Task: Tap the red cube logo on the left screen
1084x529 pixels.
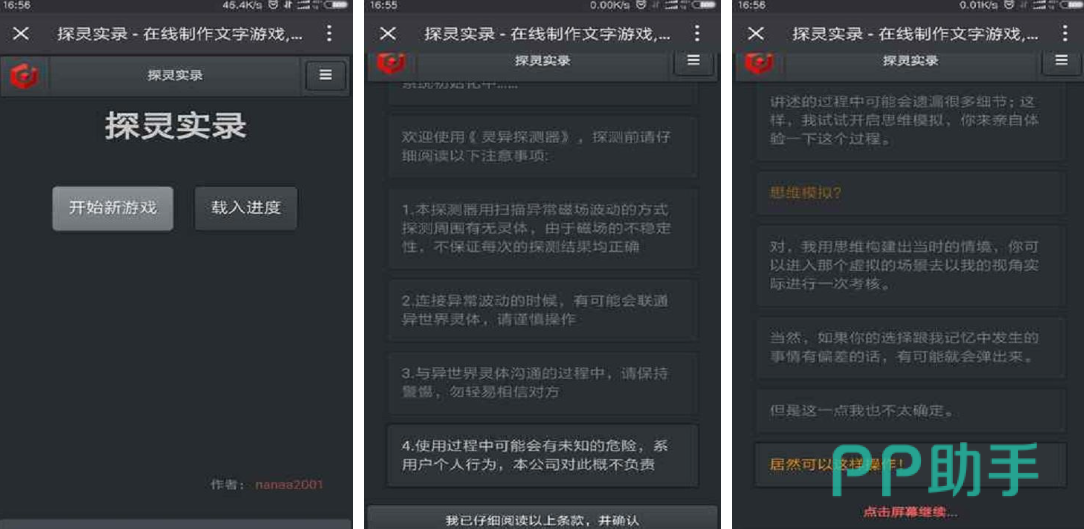Action: 24,76
